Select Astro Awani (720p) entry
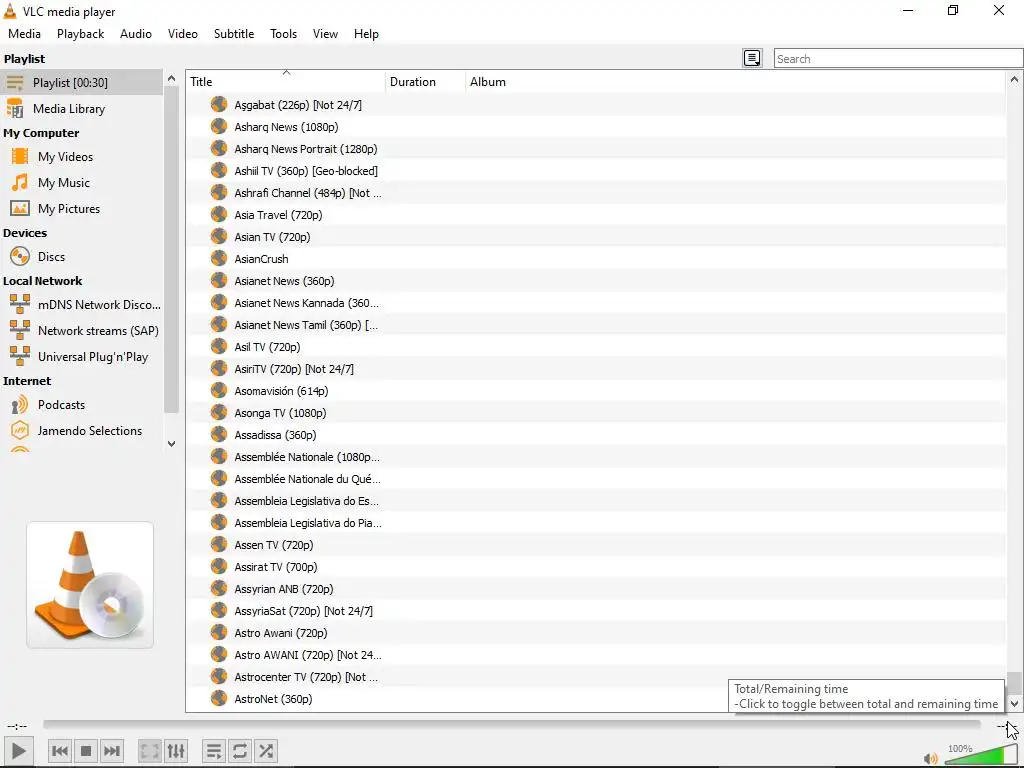 281,633
